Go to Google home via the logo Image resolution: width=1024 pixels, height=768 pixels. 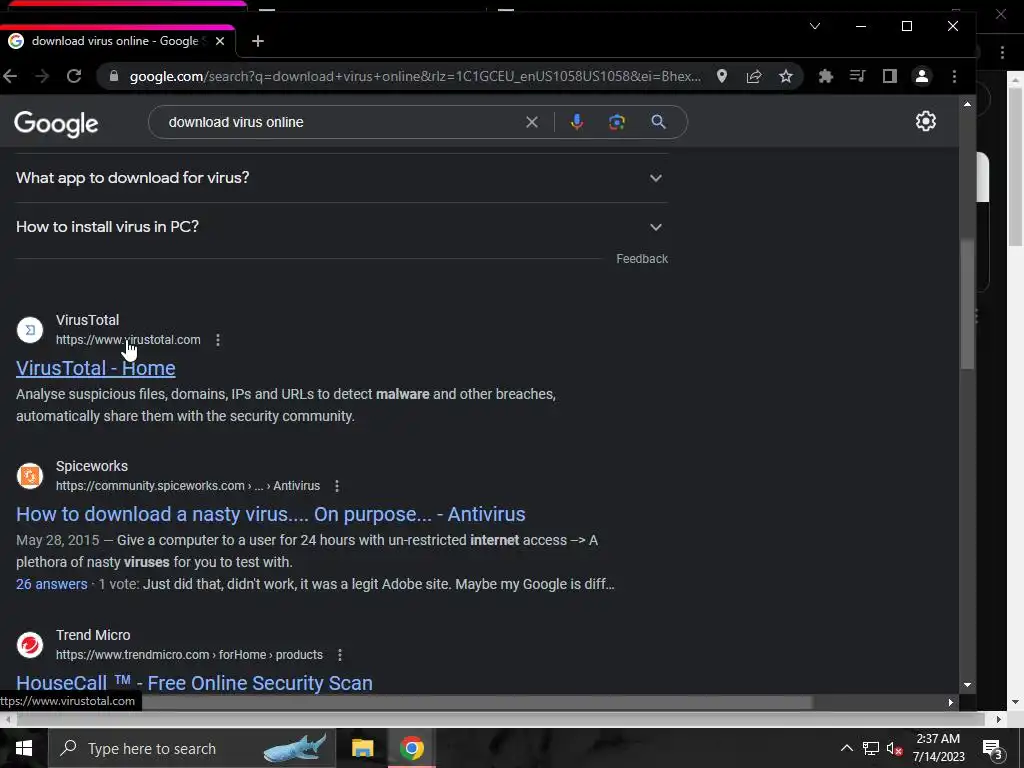click(x=56, y=123)
